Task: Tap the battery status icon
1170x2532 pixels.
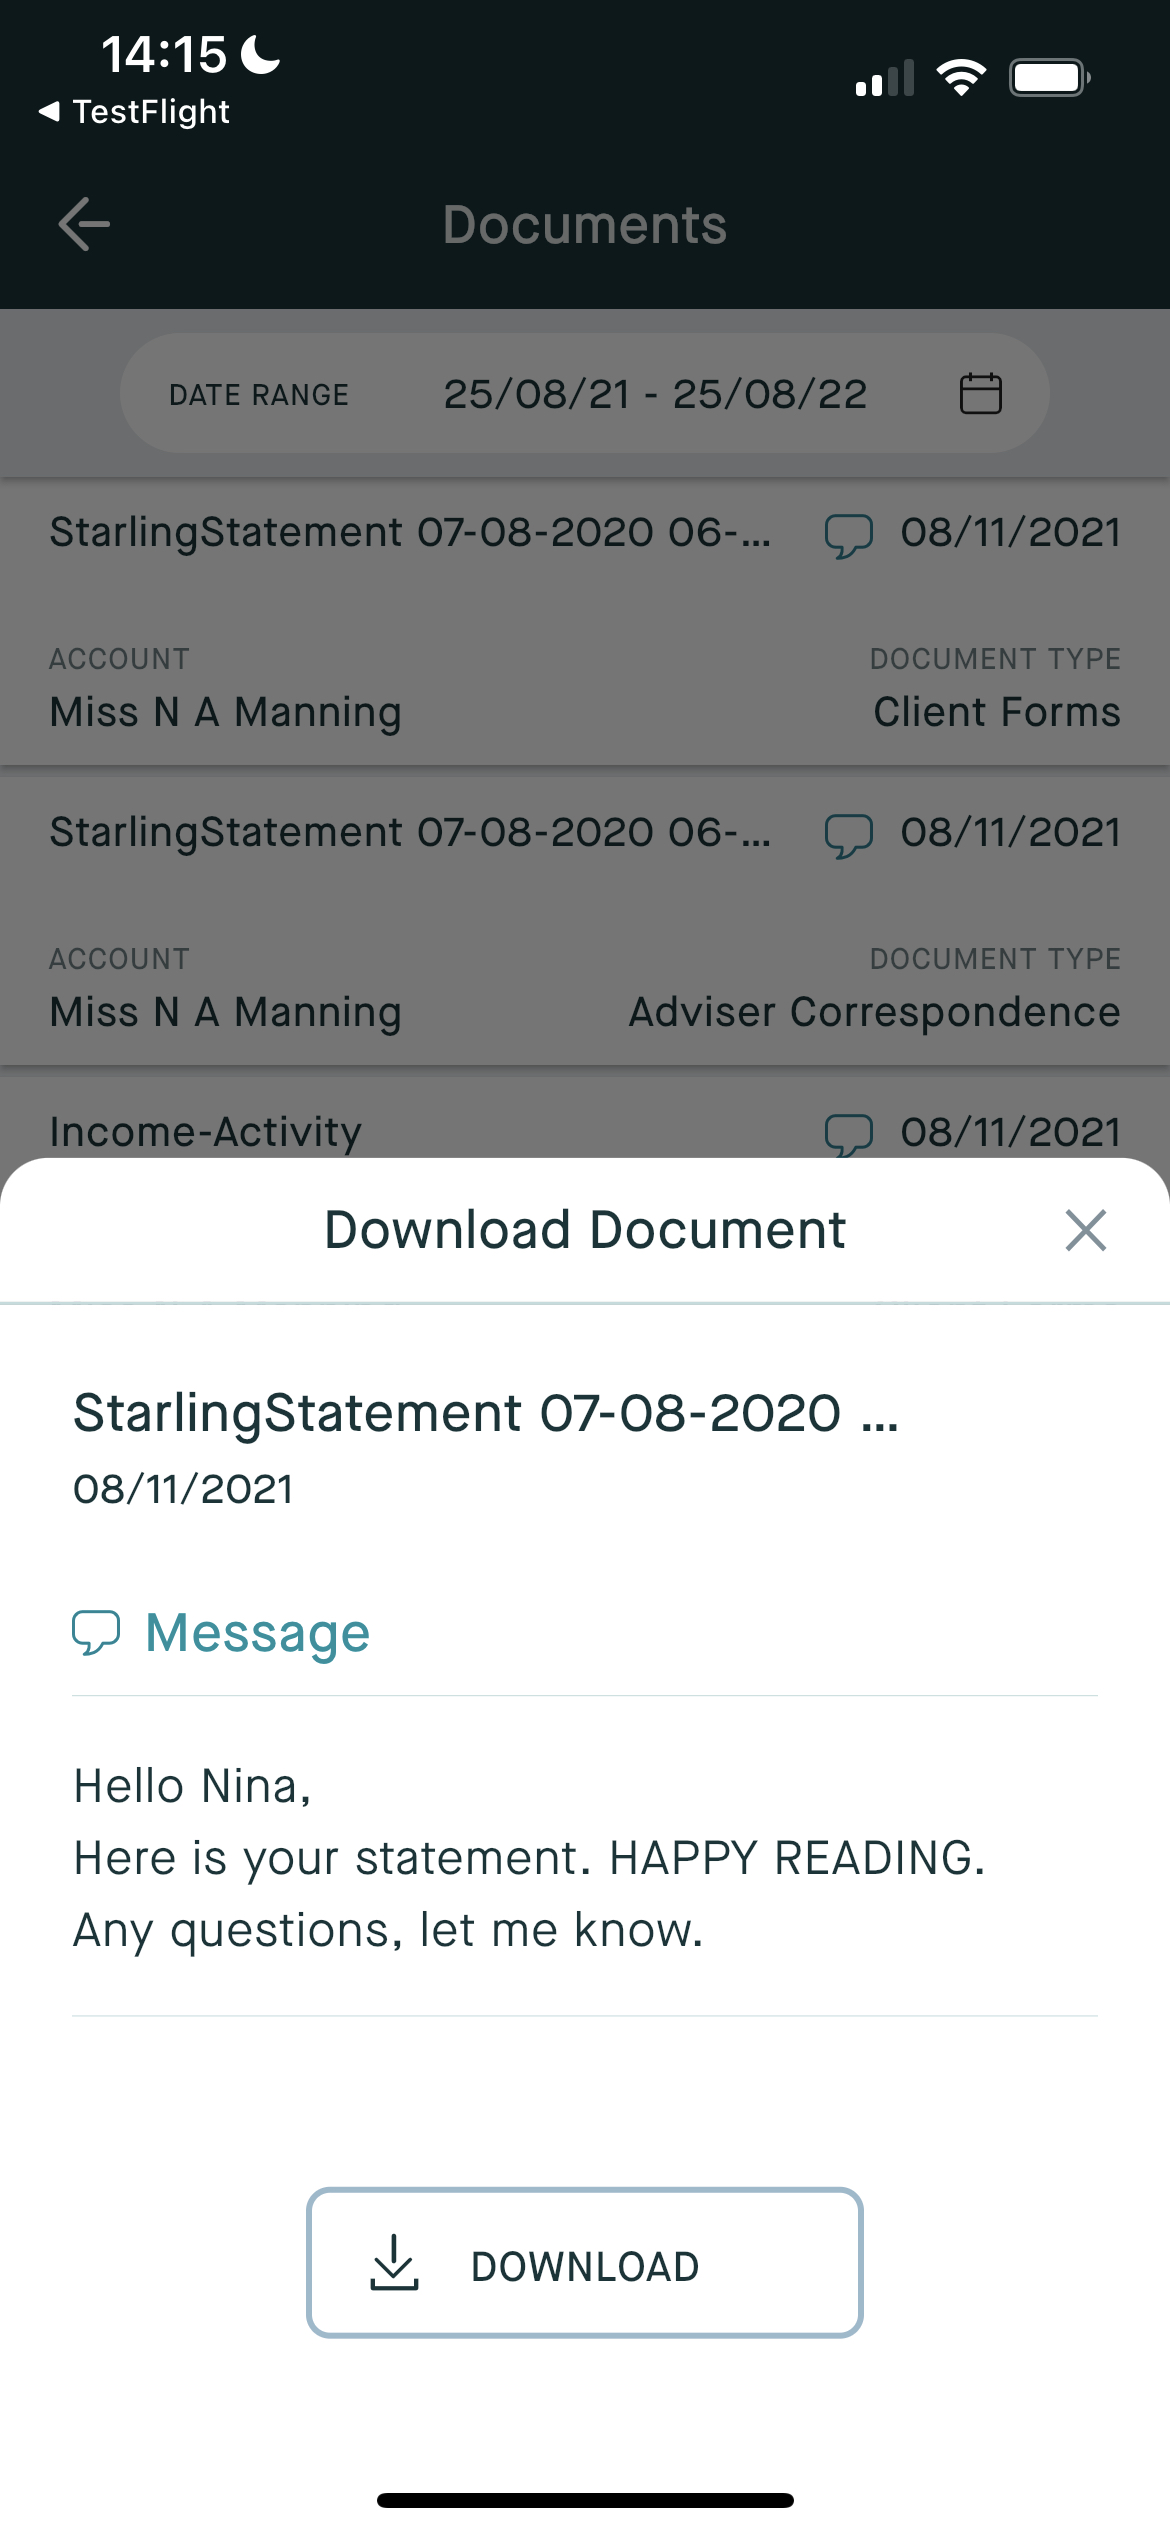Action: [1048, 77]
